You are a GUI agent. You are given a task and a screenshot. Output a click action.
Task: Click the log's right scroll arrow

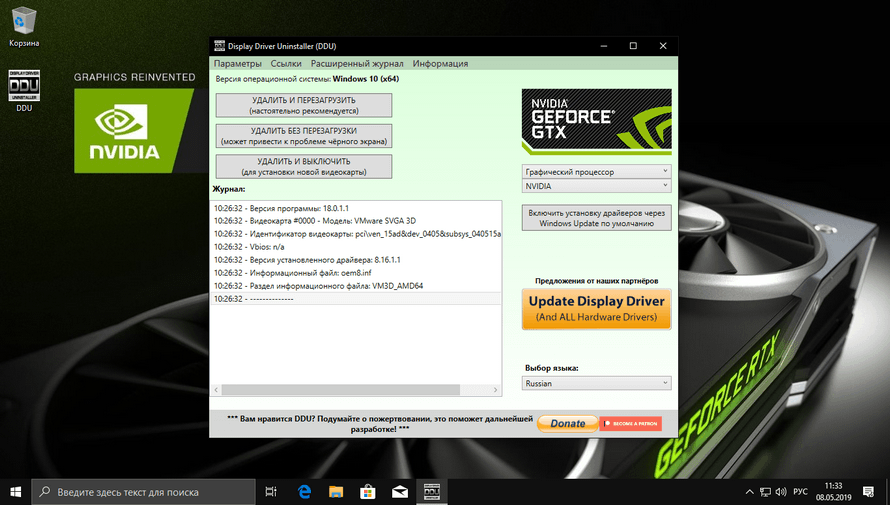pyautogui.click(x=496, y=390)
